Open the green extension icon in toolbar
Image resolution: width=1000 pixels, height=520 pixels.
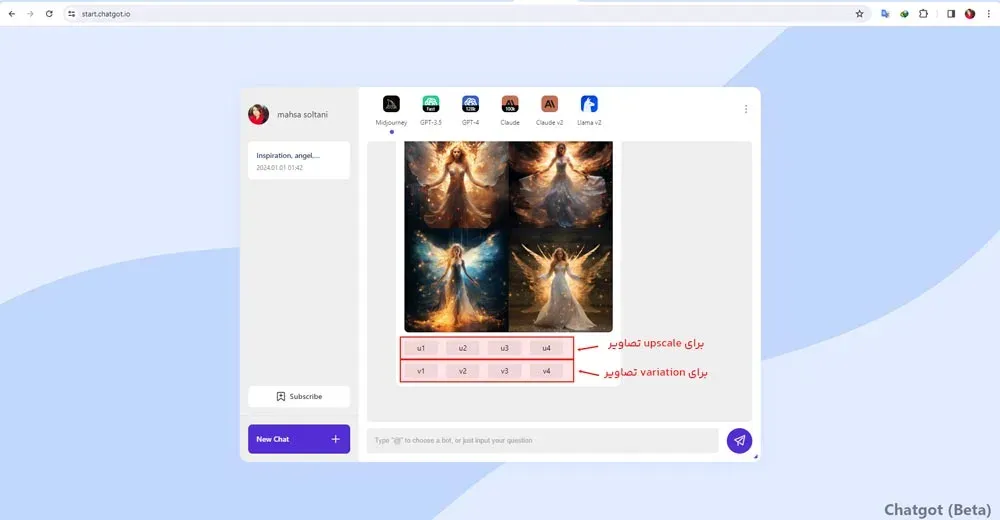click(904, 13)
